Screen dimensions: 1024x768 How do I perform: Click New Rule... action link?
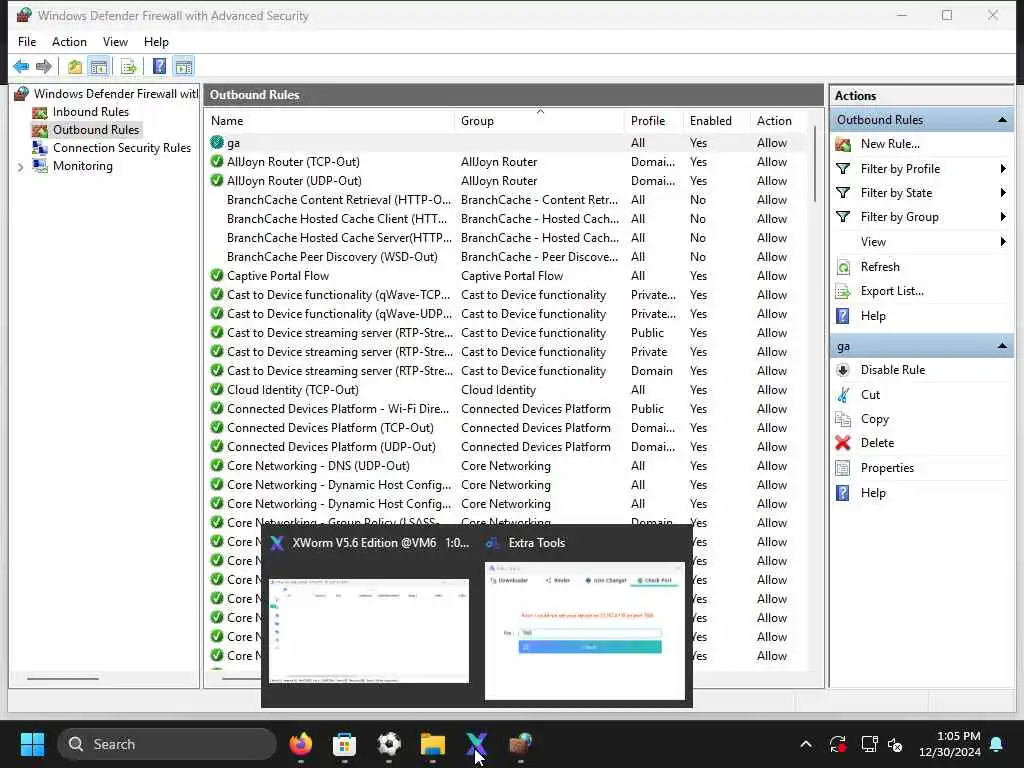pos(889,144)
